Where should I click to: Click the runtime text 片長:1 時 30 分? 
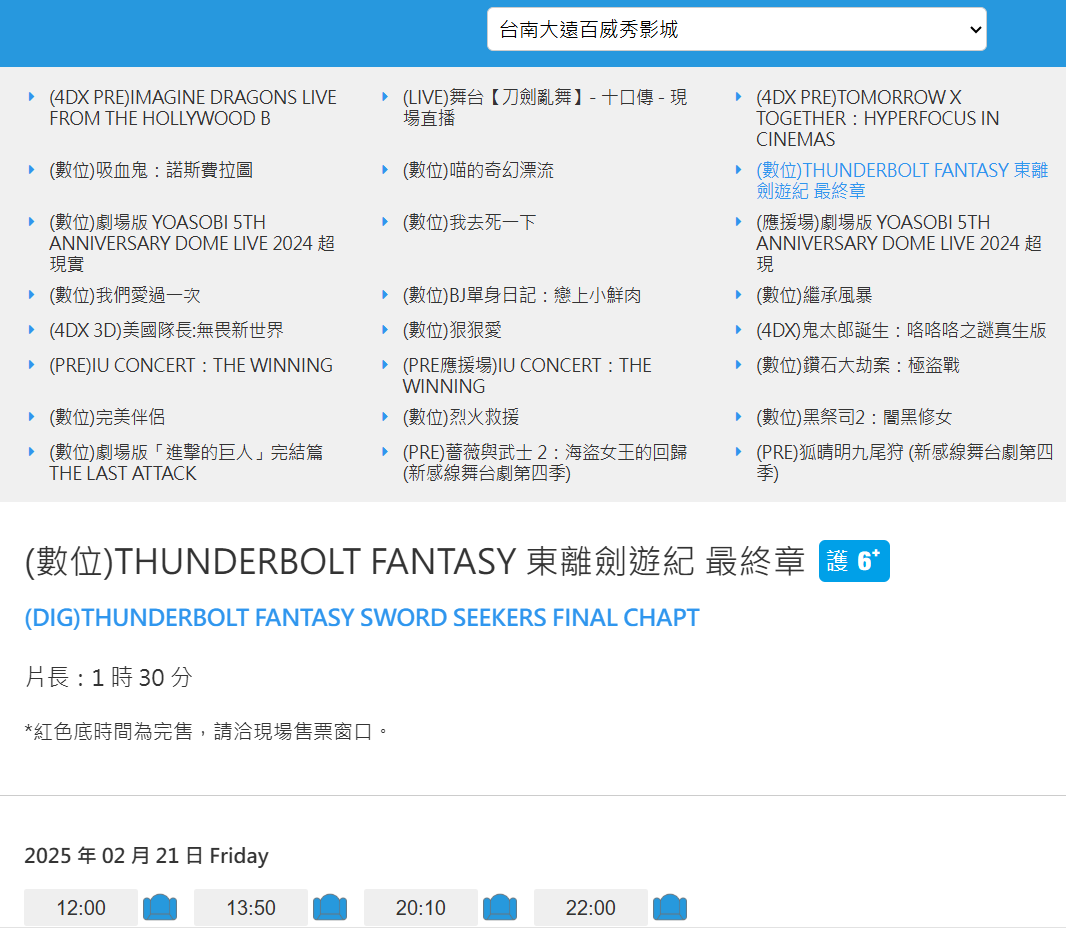click(109, 677)
